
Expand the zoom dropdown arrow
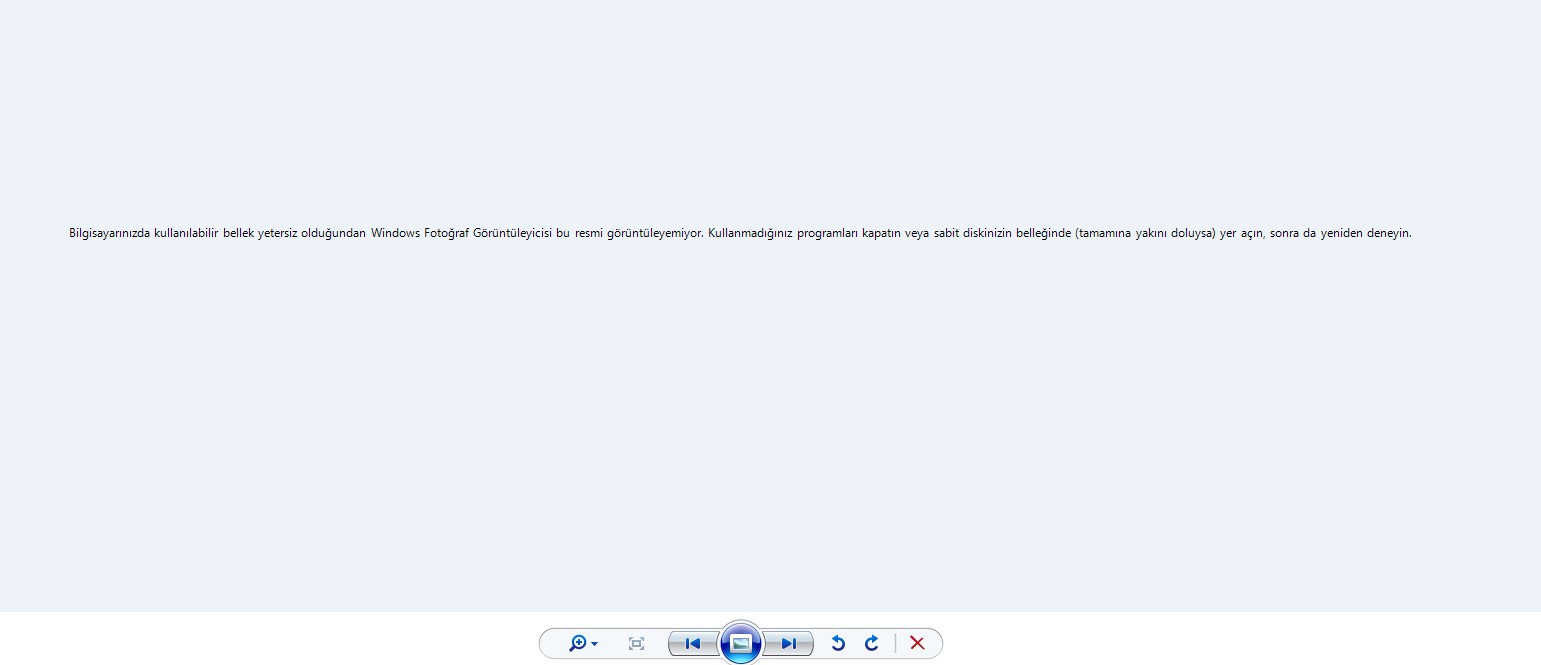point(595,644)
